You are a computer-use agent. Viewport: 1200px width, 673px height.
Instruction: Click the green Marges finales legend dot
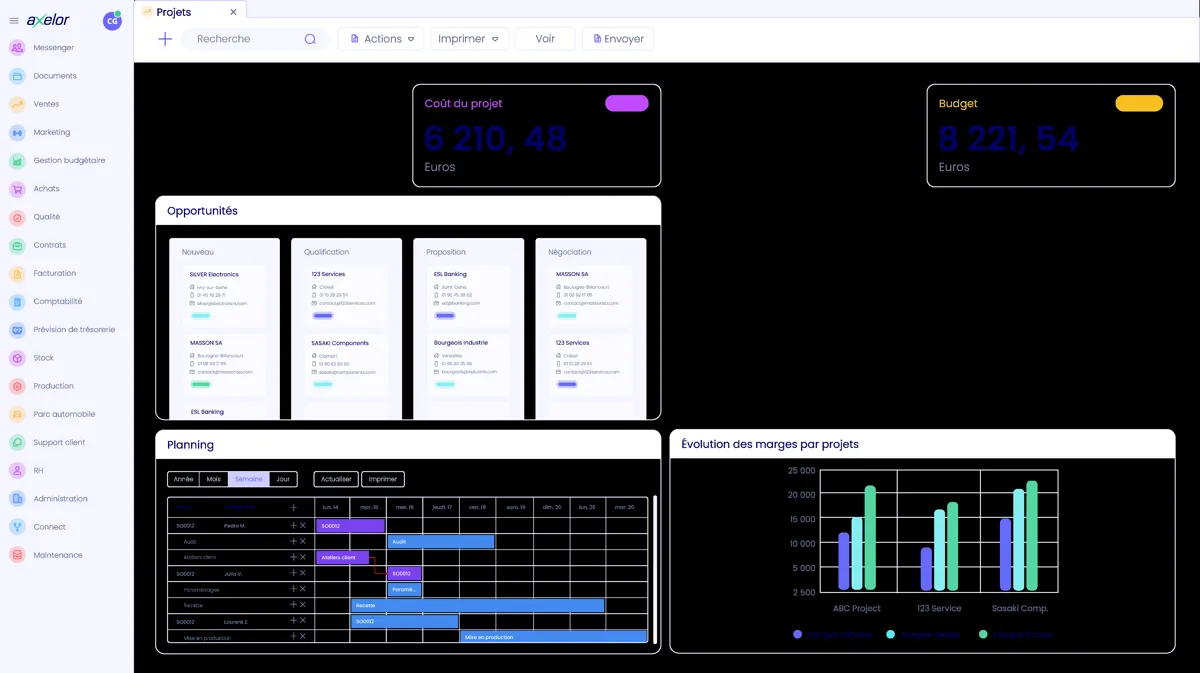pos(983,634)
